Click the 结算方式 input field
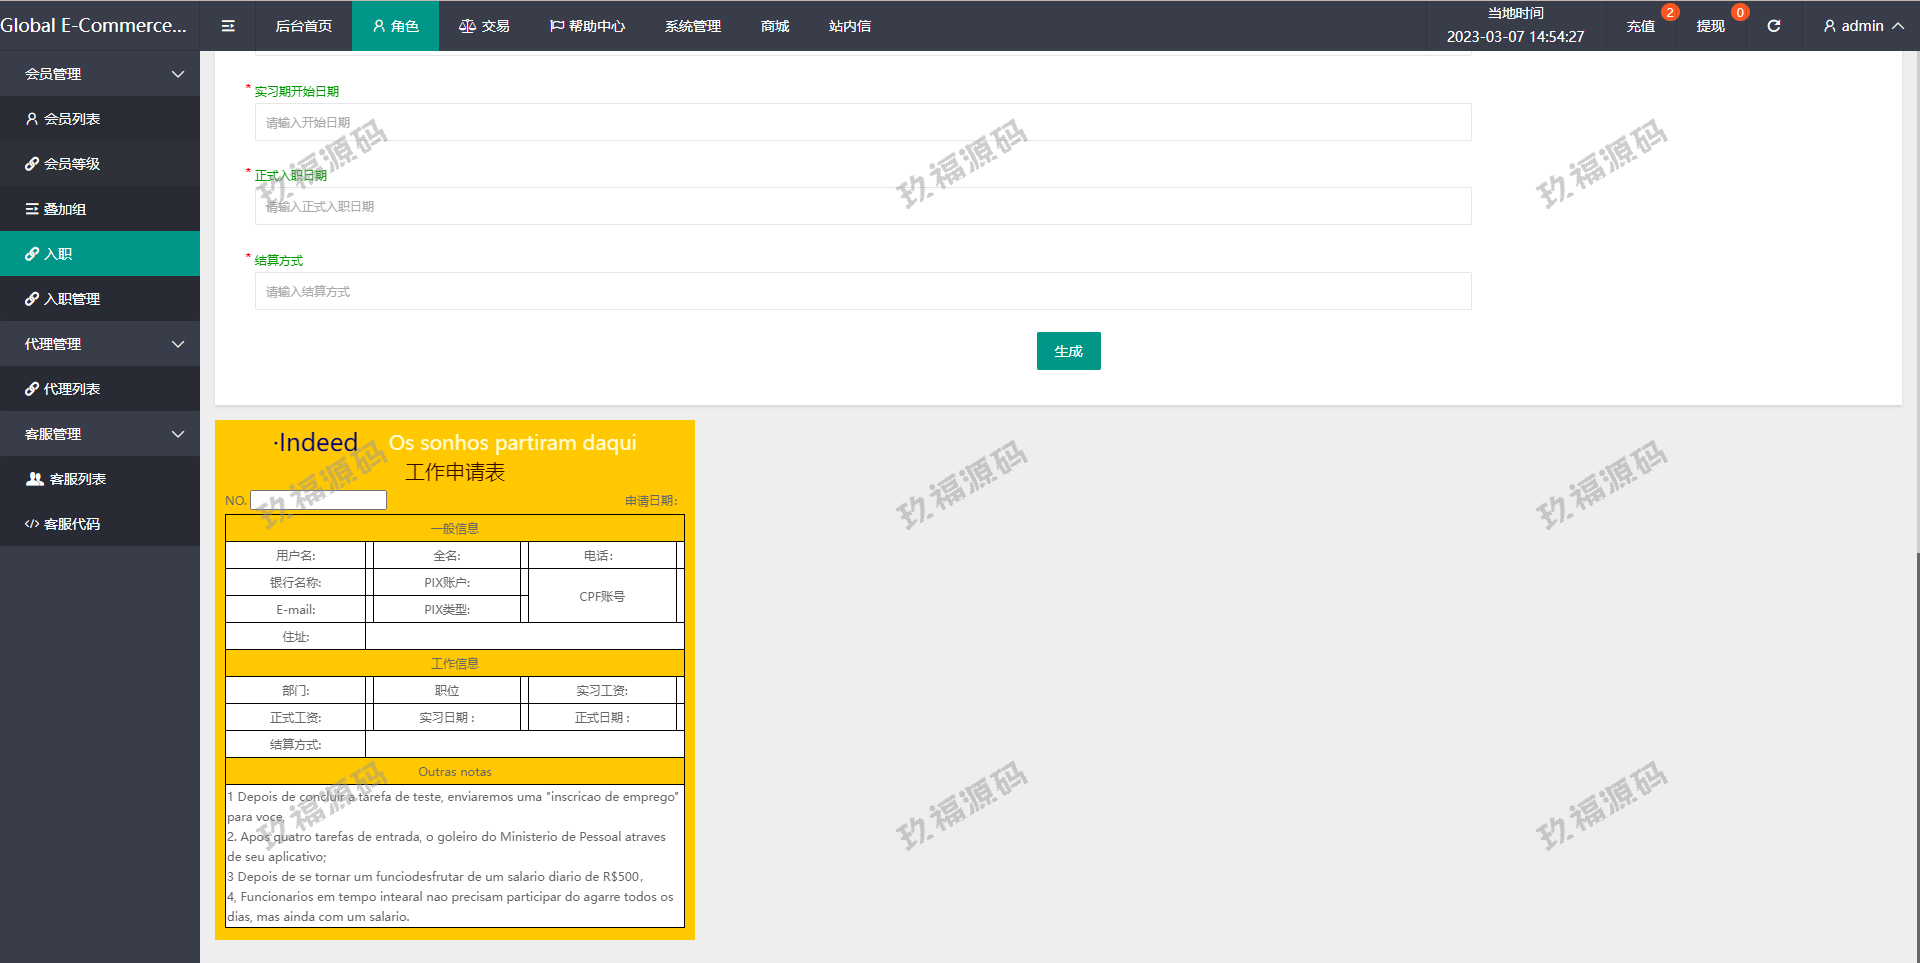The width and height of the screenshot is (1920, 963). coord(862,291)
